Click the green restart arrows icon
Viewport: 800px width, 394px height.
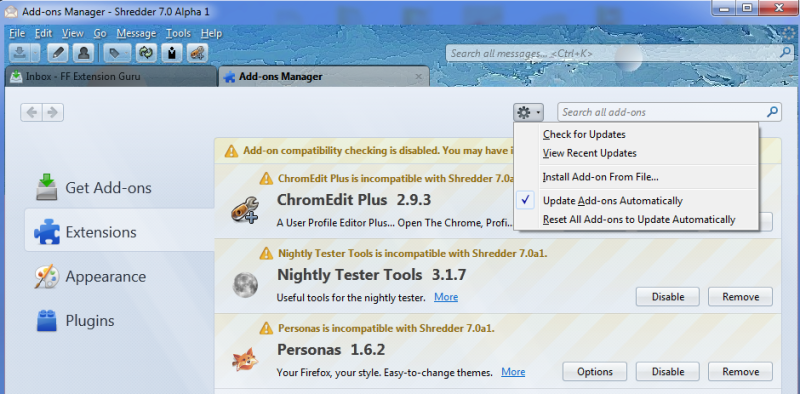pyautogui.click(x=146, y=53)
